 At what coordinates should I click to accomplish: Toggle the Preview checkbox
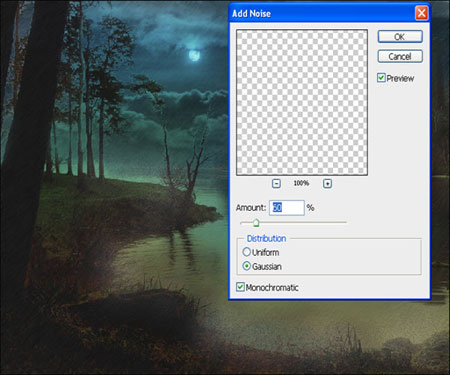[x=381, y=78]
